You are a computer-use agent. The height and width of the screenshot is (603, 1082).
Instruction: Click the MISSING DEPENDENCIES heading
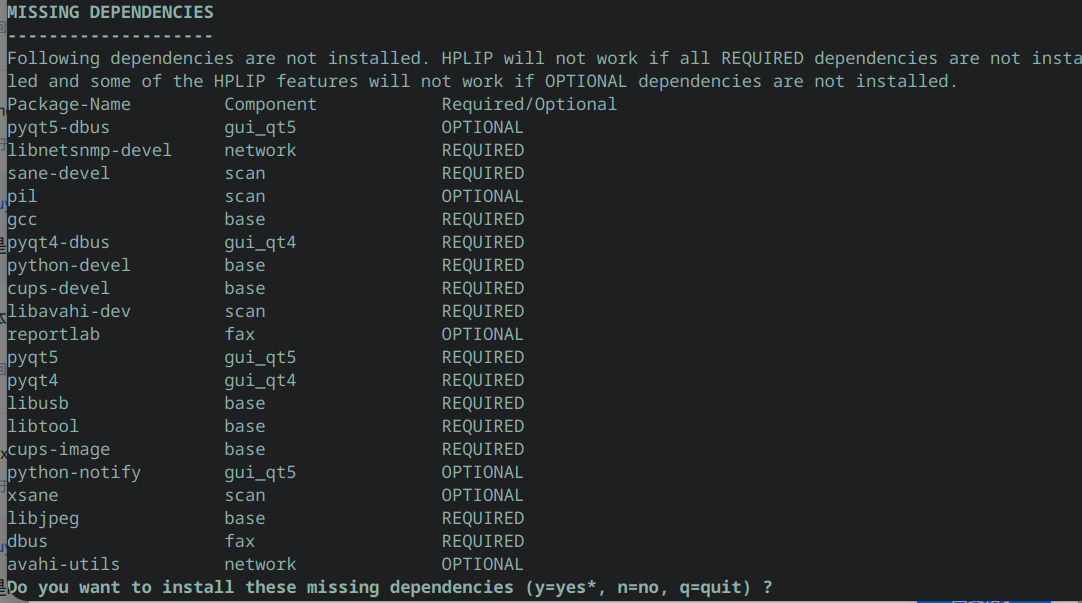point(110,13)
